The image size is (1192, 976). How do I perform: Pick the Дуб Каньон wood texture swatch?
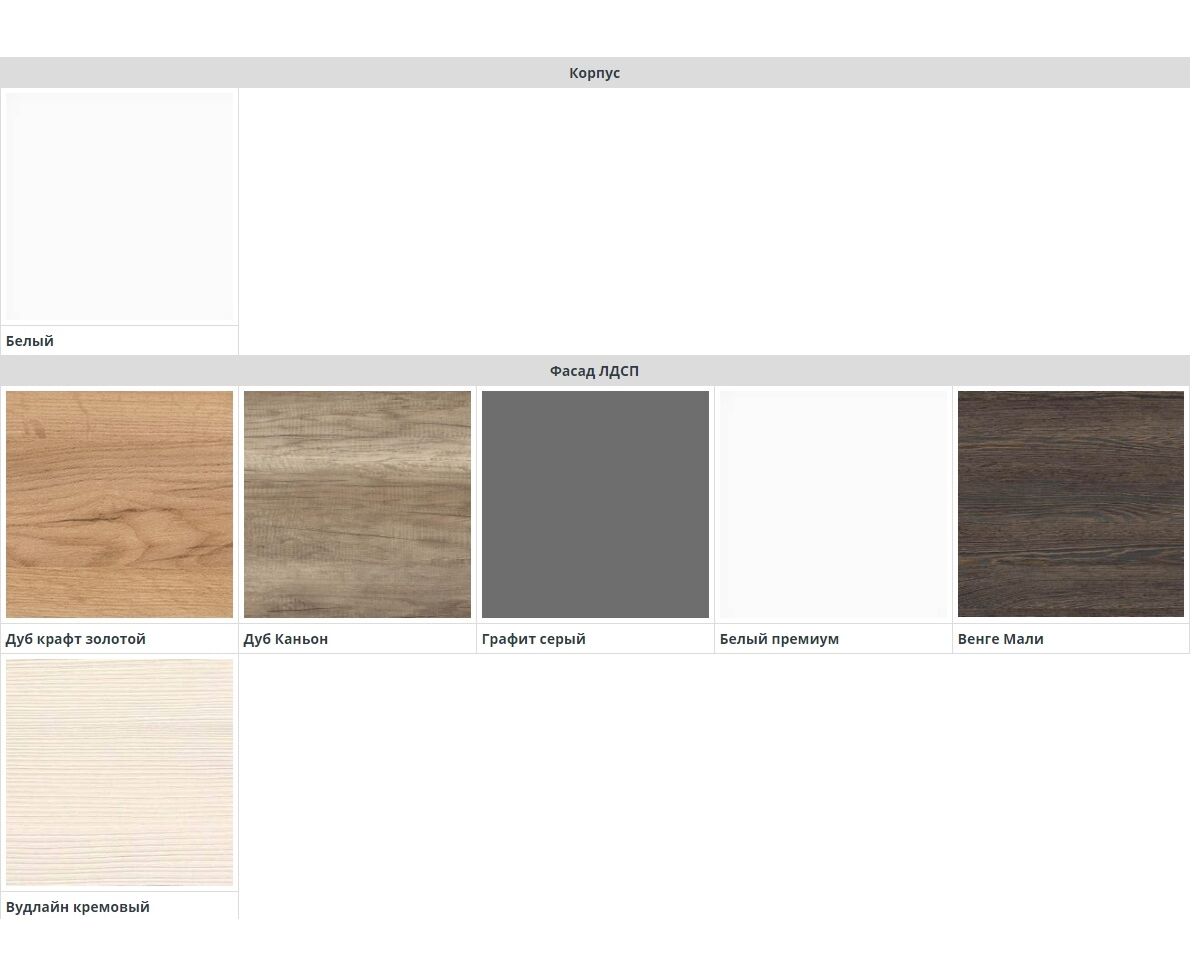[x=357, y=504]
